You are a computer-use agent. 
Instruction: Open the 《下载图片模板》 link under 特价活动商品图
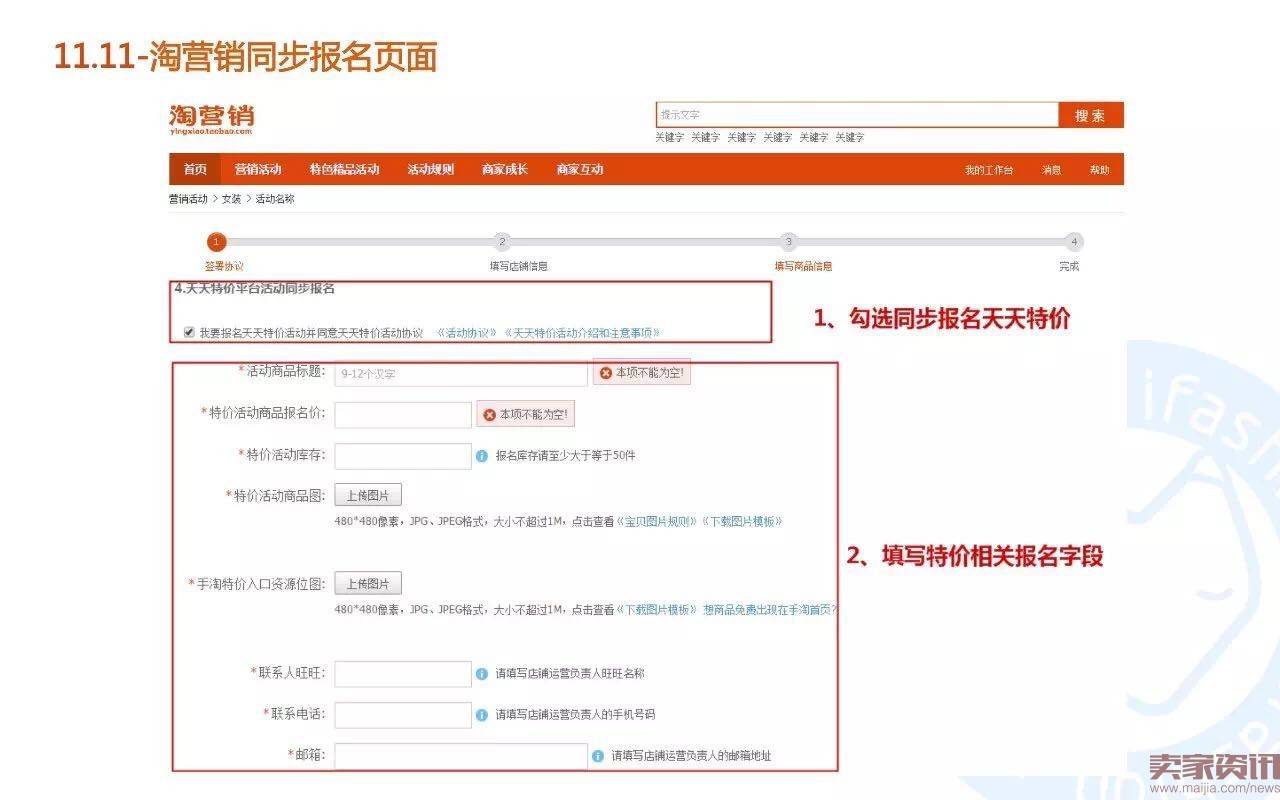(x=742, y=522)
